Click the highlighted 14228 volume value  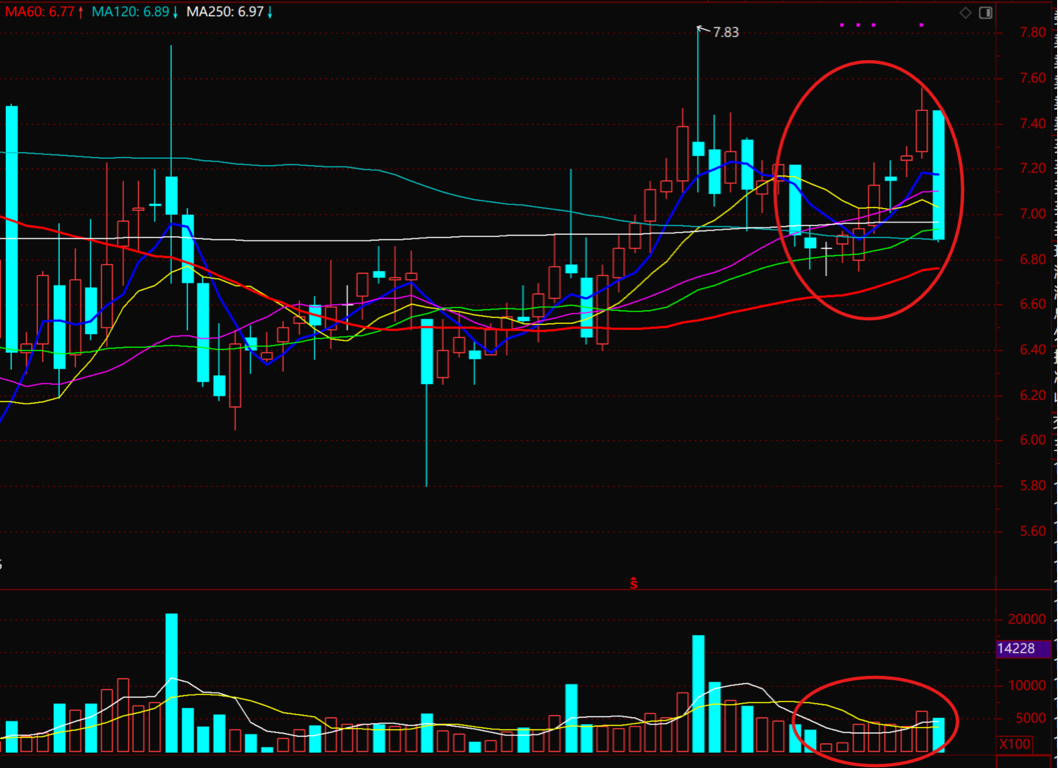pos(1023,649)
